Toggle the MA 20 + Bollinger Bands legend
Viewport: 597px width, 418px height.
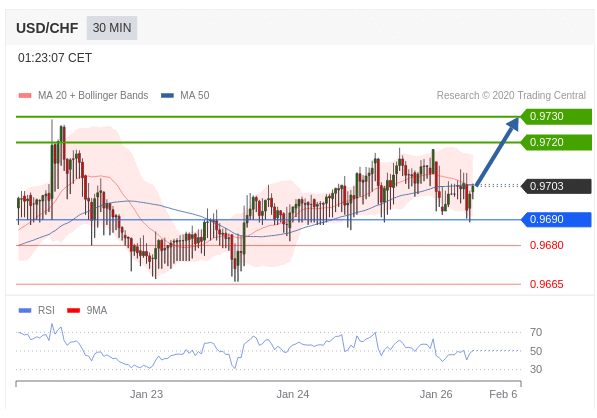[83, 95]
